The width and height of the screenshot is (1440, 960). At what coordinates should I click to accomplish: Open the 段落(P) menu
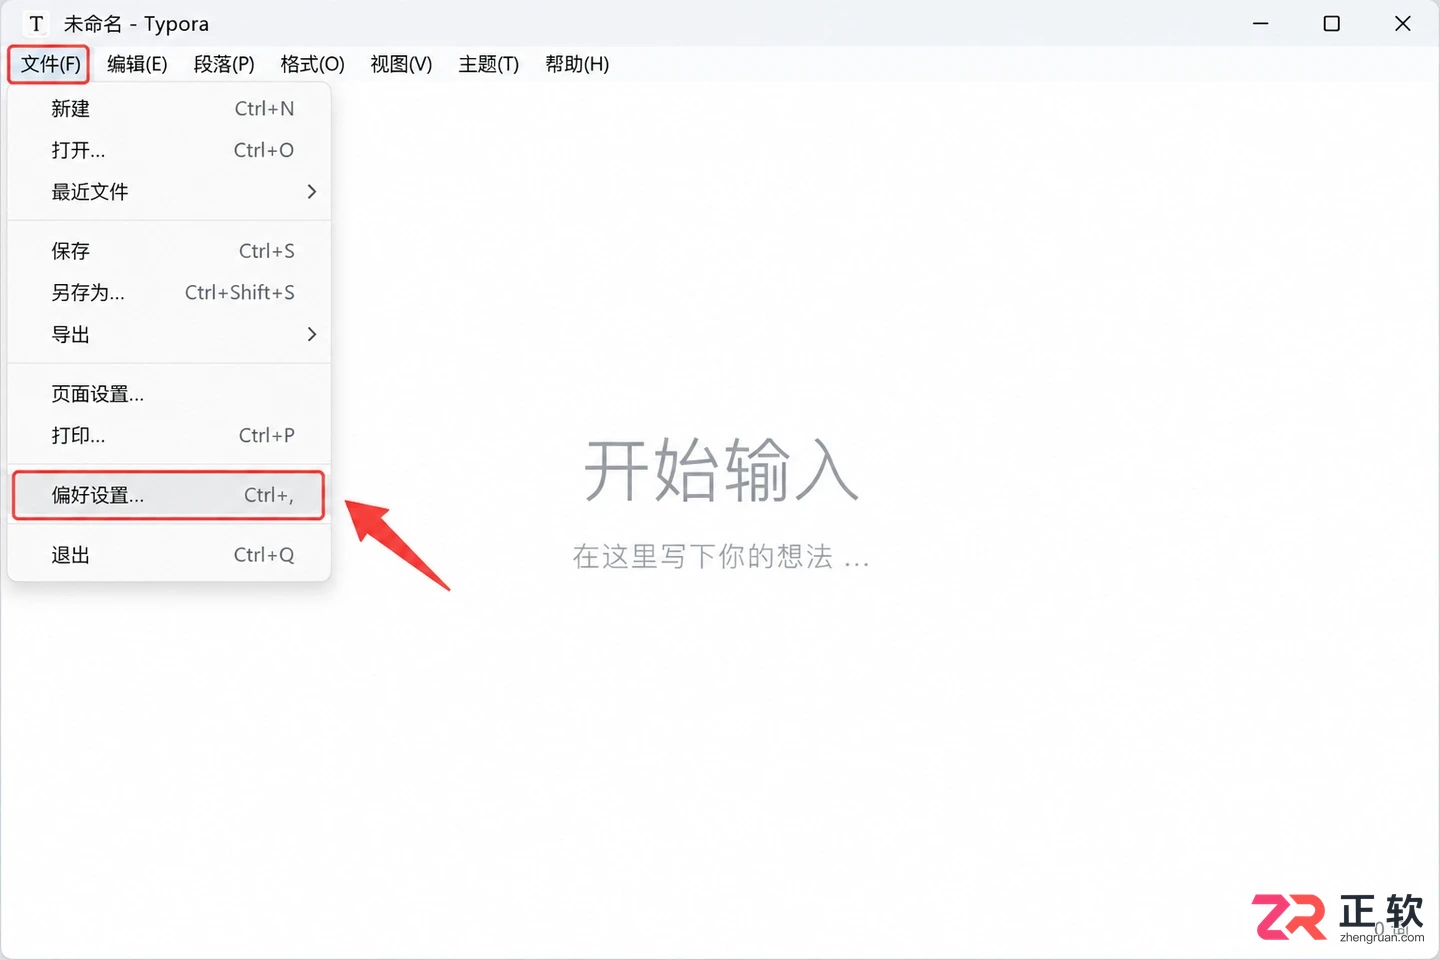[224, 64]
